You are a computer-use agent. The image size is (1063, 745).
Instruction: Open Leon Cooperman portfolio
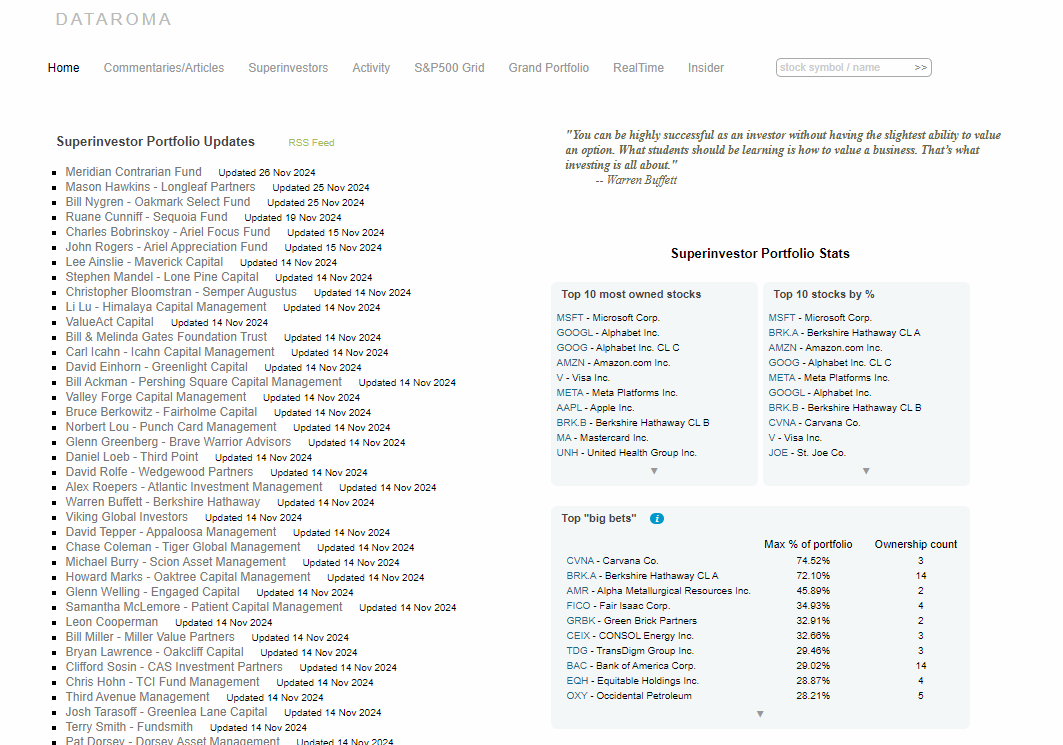pos(112,622)
